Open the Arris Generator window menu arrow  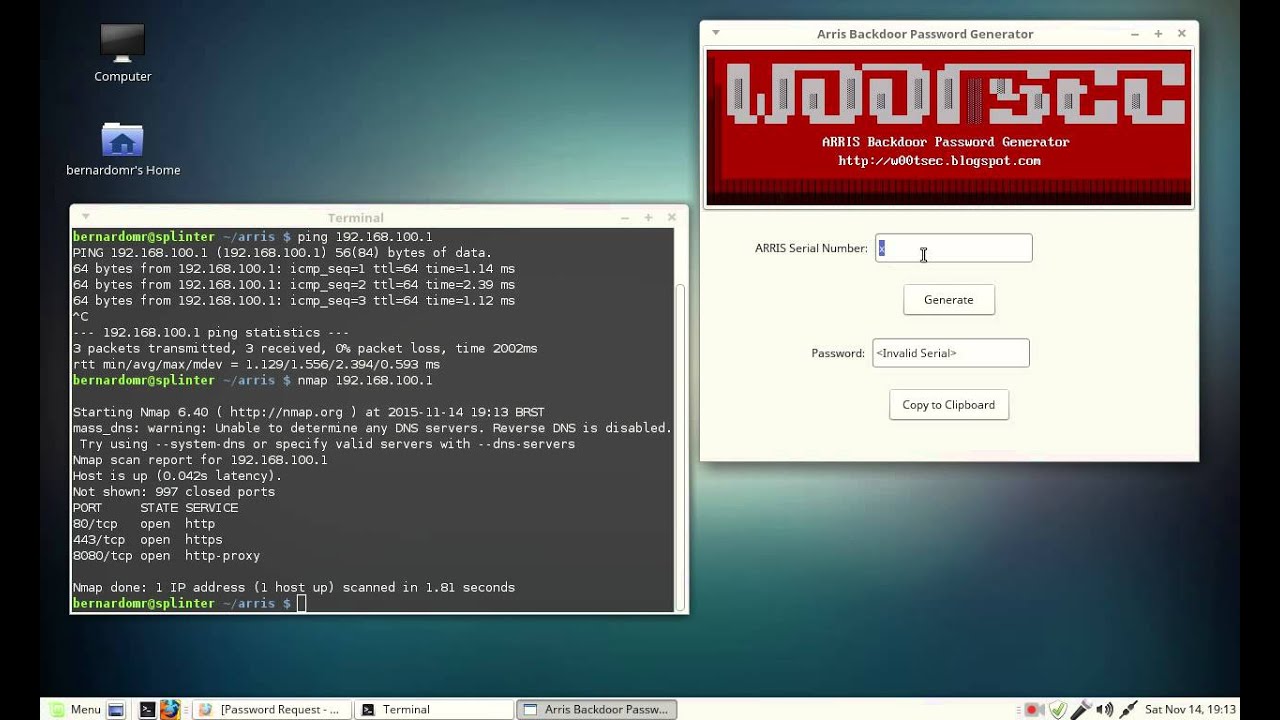(715, 33)
